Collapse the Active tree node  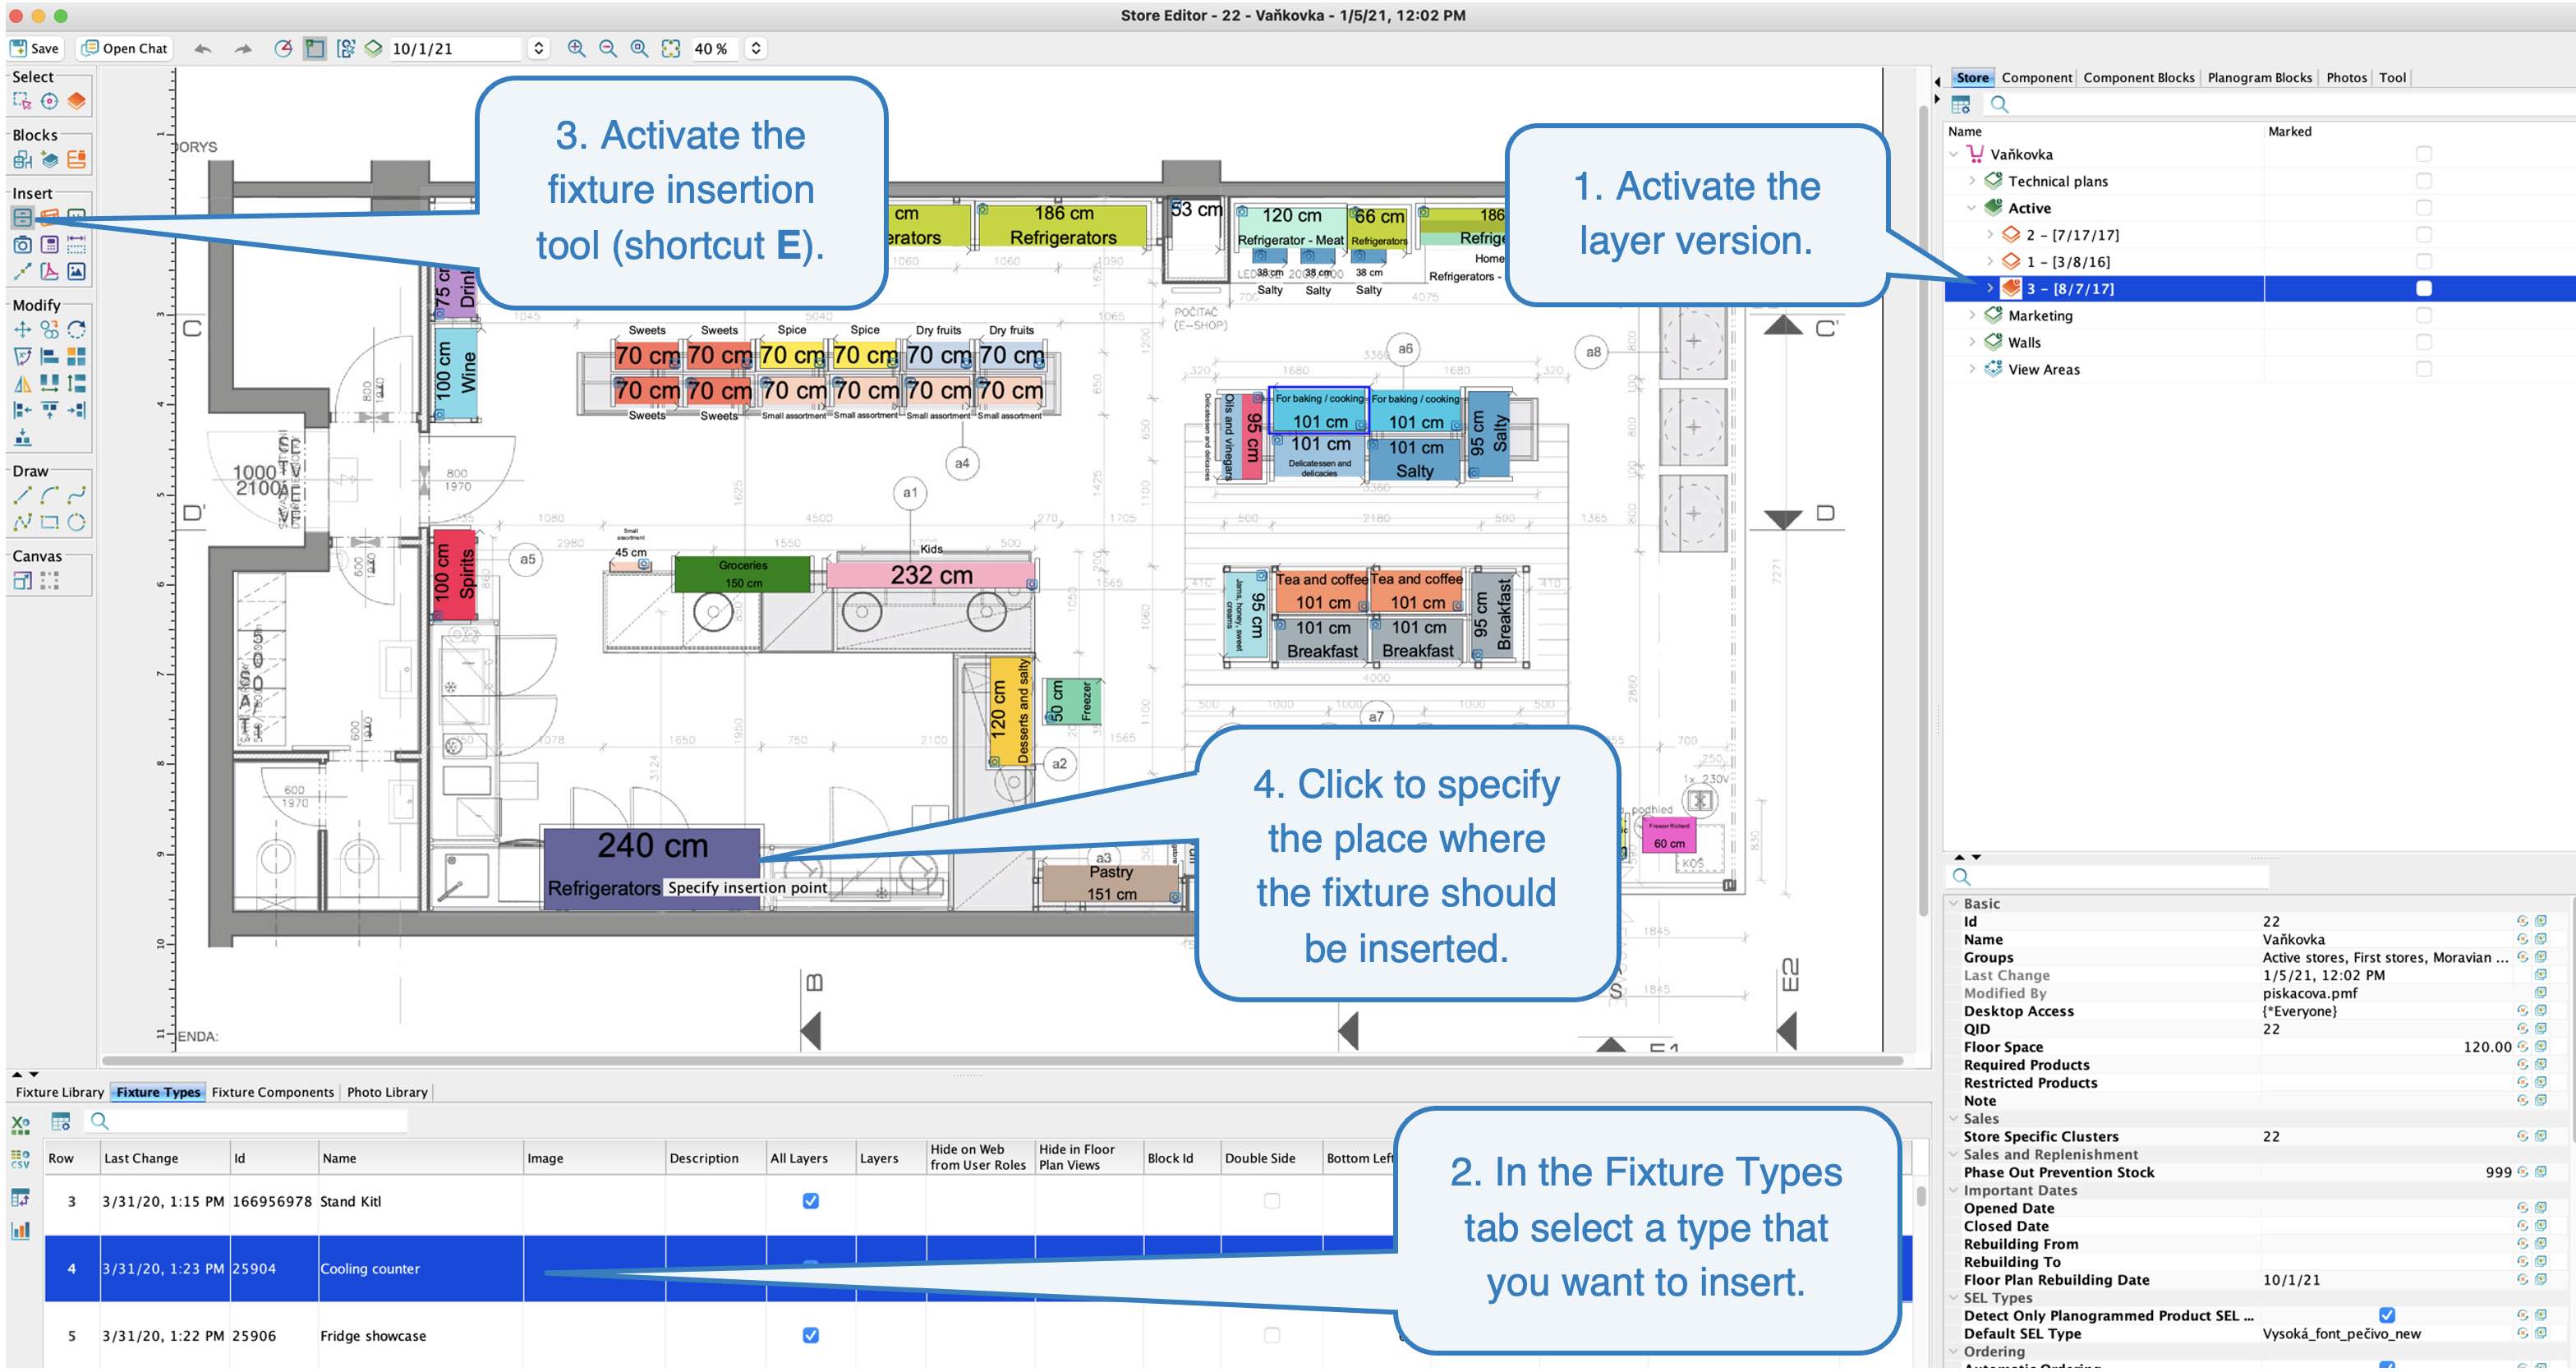tap(1971, 208)
